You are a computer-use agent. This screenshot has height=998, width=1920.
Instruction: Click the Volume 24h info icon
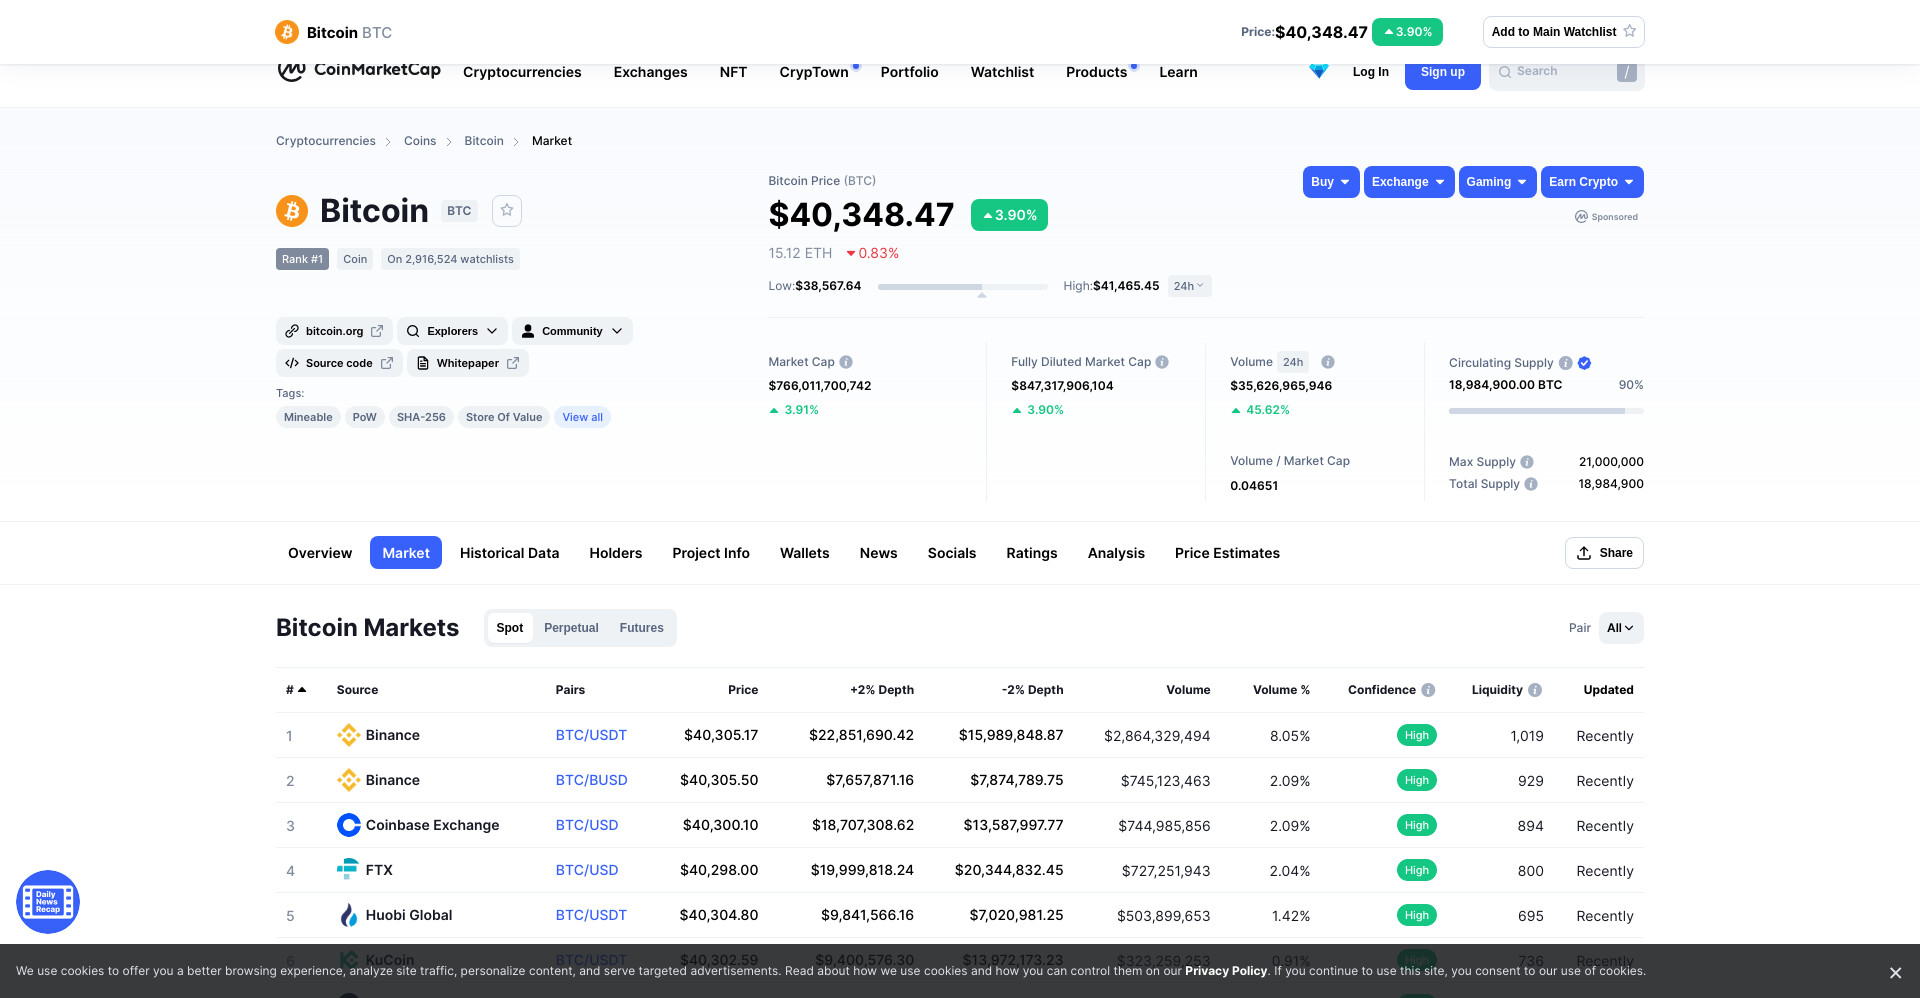[x=1328, y=362]
